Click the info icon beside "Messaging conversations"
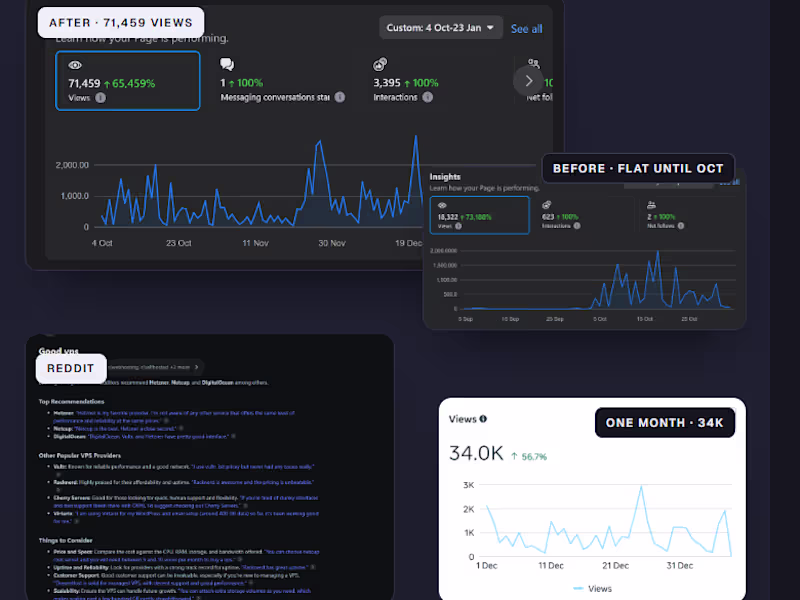Viewport: 800px width, 600px height. (x=340, y=97)
